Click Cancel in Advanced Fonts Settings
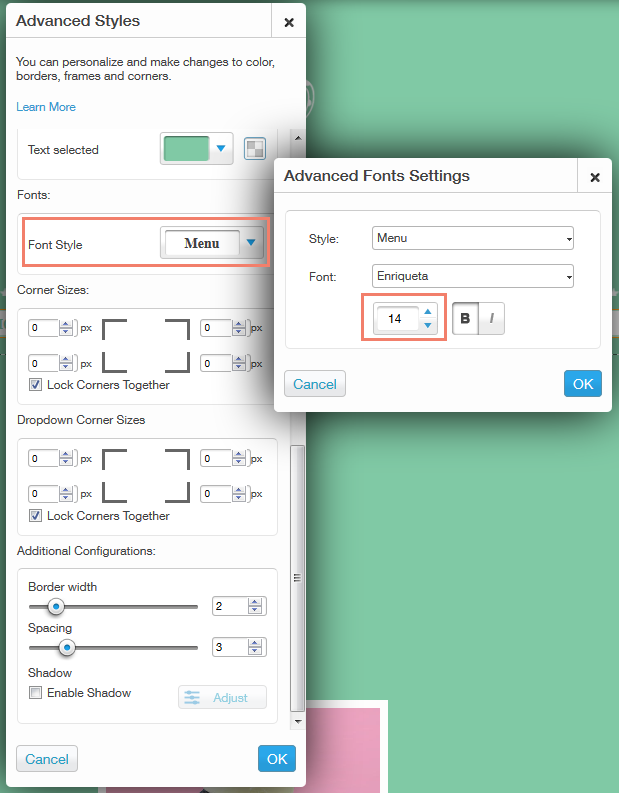The image size is (619, 793). (315, 384)
